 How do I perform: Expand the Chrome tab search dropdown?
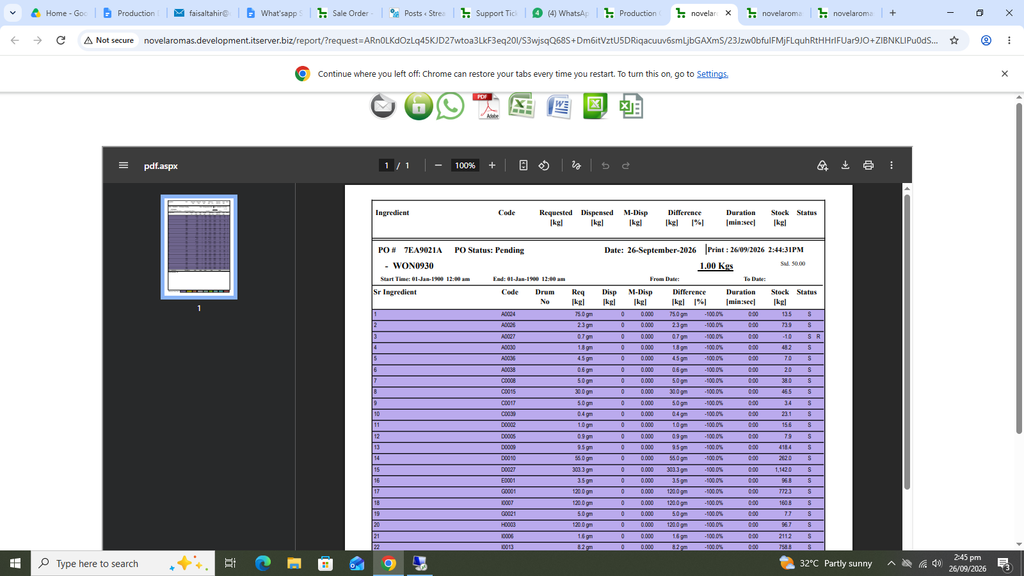click(x=12, y=13)
